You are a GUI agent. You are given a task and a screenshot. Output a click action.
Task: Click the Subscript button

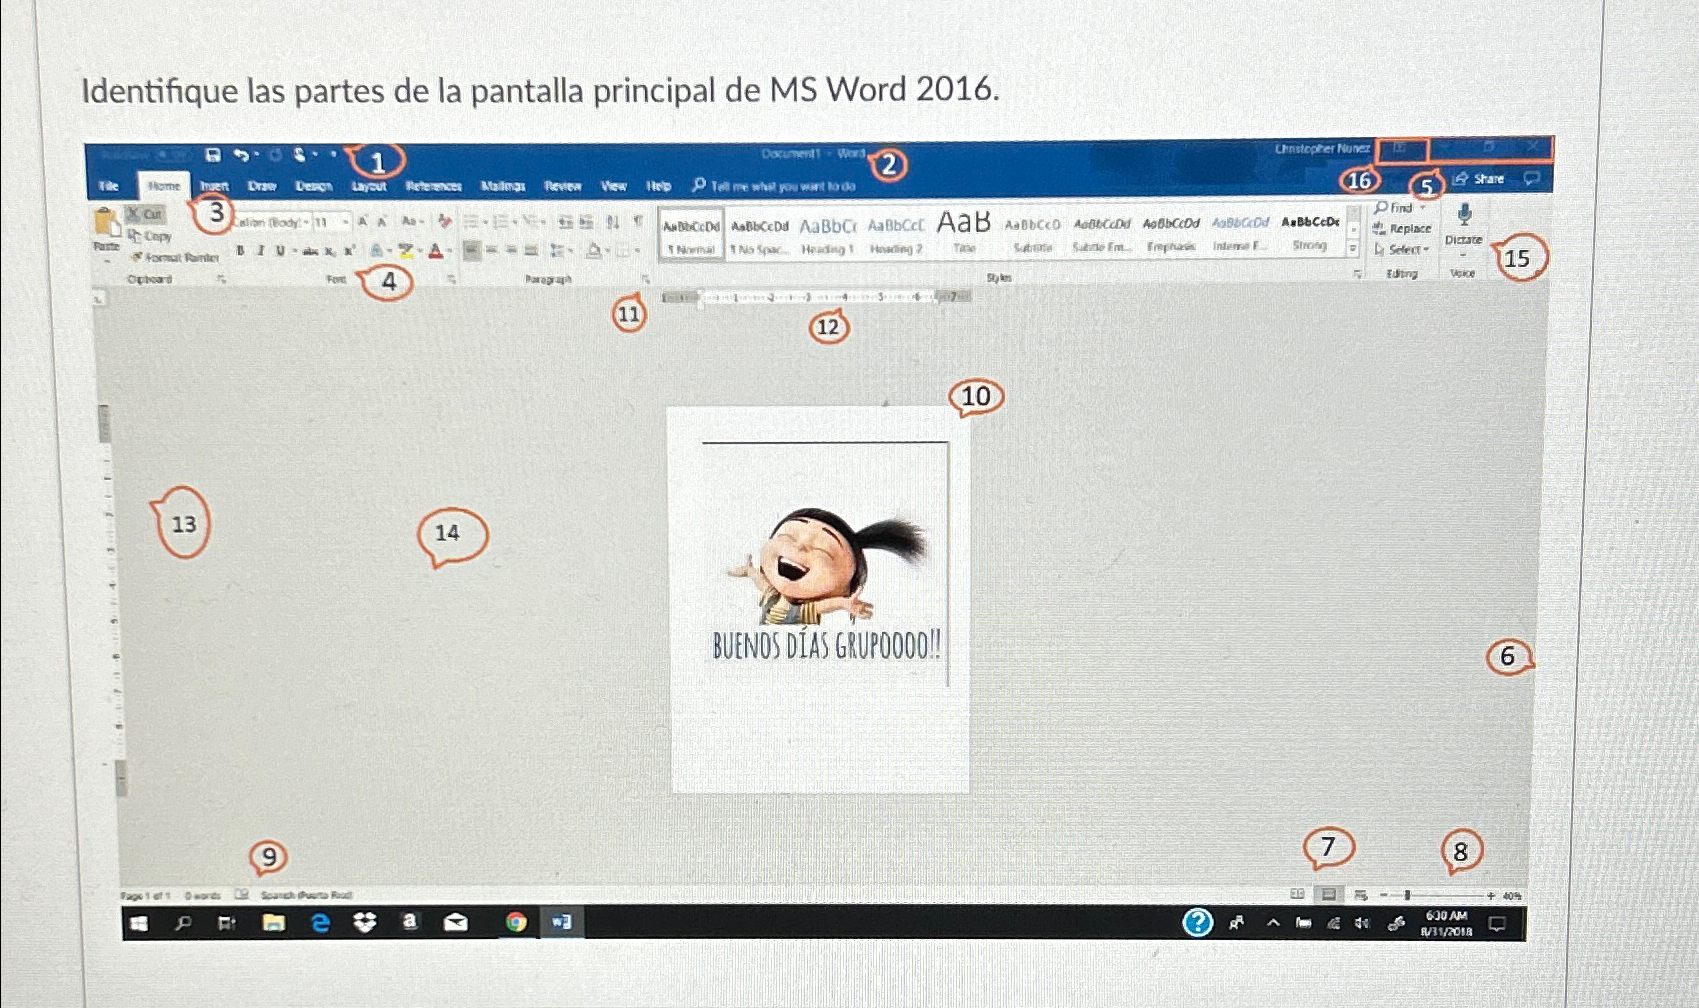tap(330, 251)
